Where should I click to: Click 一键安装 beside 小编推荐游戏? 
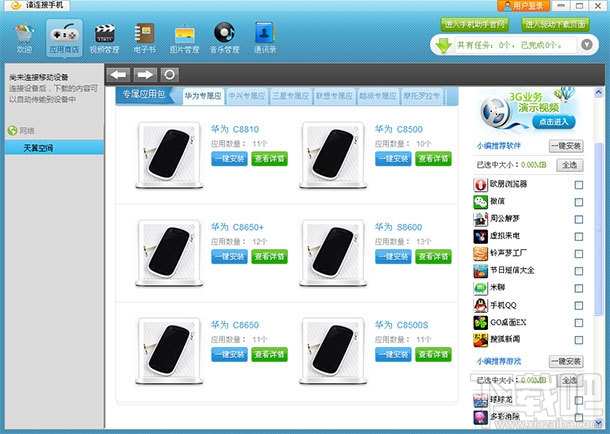tap(566, 362)
